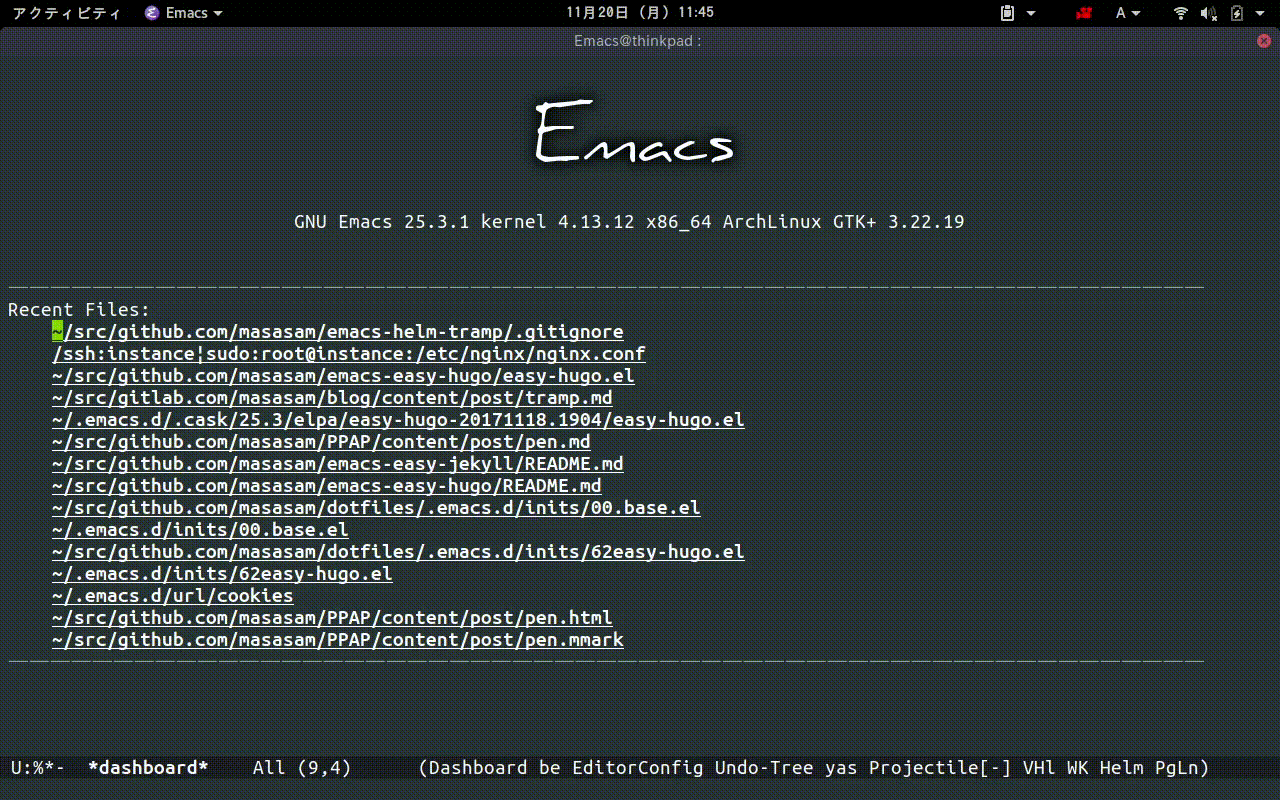
Task: Open emacs-easy-hugo/README.md
Action: click(327, 486)
